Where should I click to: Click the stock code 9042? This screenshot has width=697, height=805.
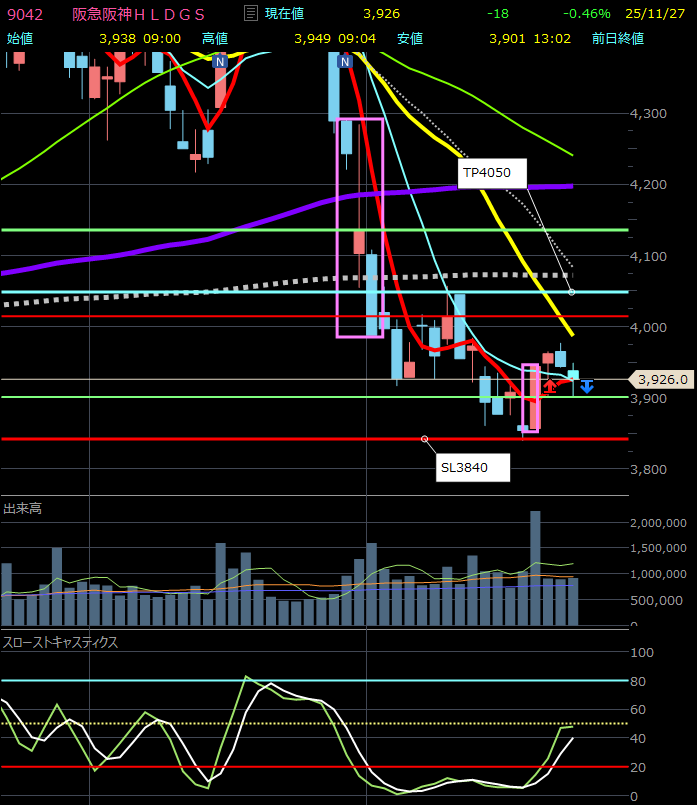[x=24, y=13]
